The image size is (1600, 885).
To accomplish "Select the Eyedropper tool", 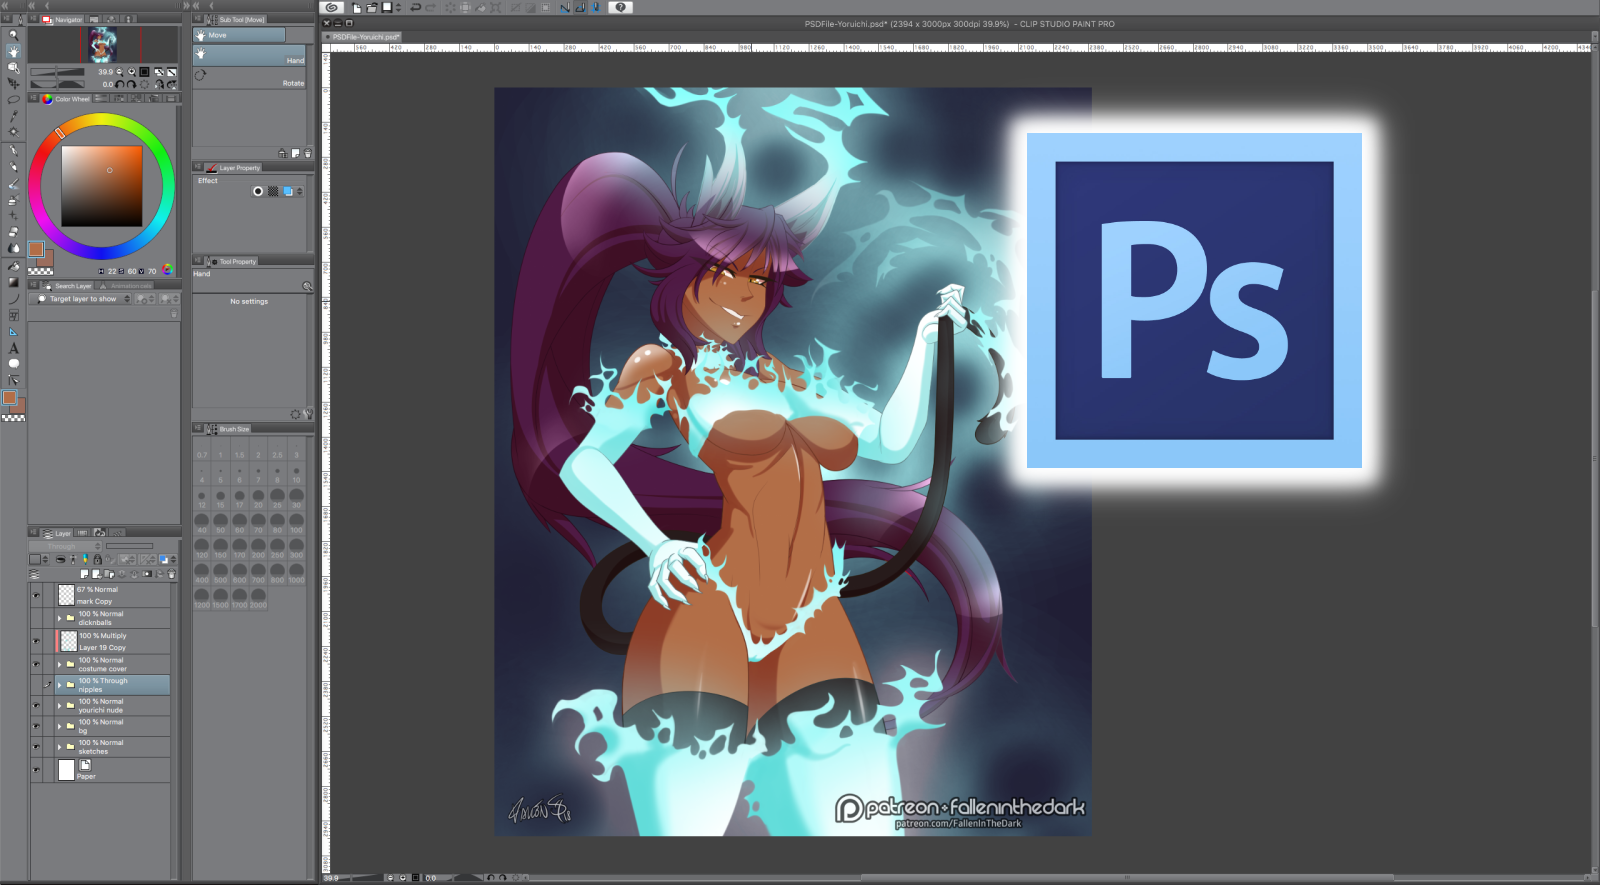I will click(x=13, y=116).
